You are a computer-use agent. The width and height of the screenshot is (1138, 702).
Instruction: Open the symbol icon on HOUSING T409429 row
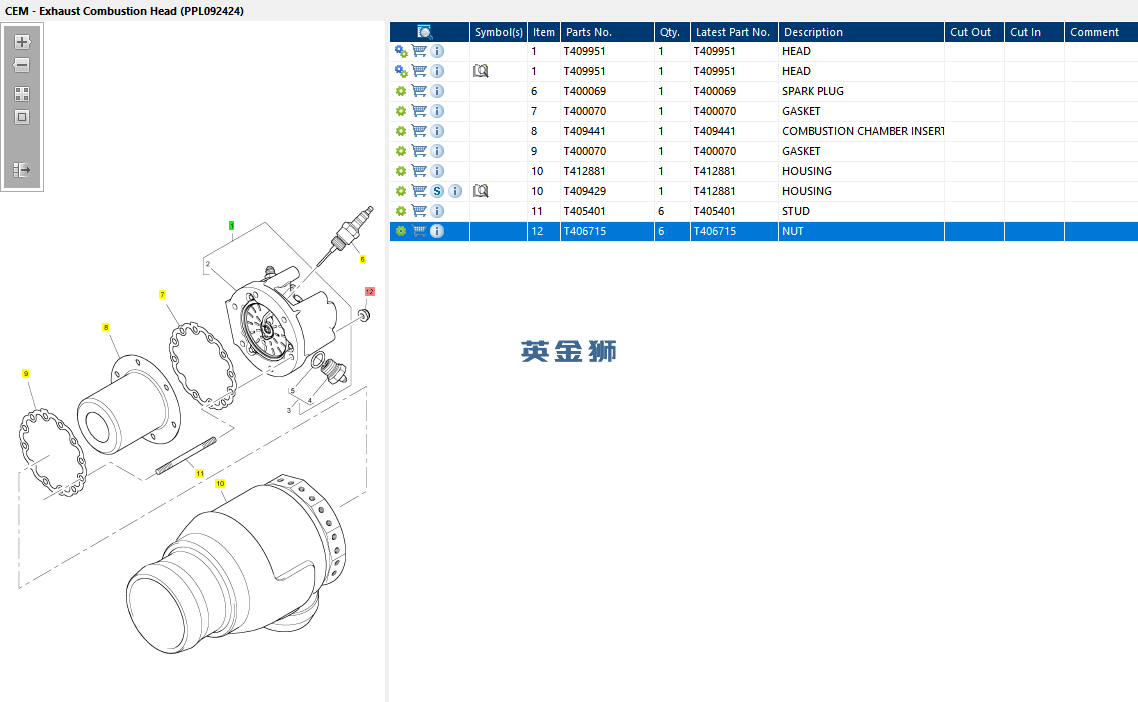tap(480, 191)
